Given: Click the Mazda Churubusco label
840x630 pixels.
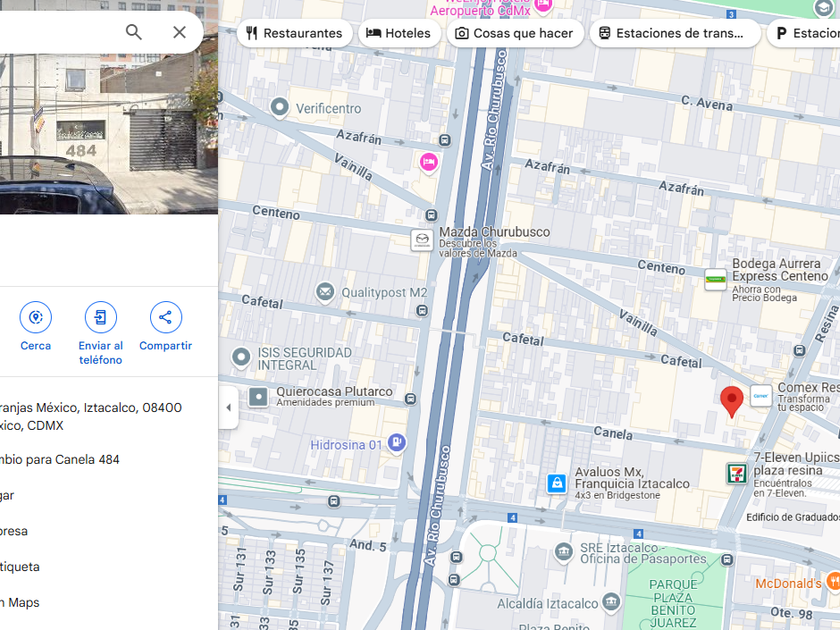Looking at the screenshot, I should (494, 232).
